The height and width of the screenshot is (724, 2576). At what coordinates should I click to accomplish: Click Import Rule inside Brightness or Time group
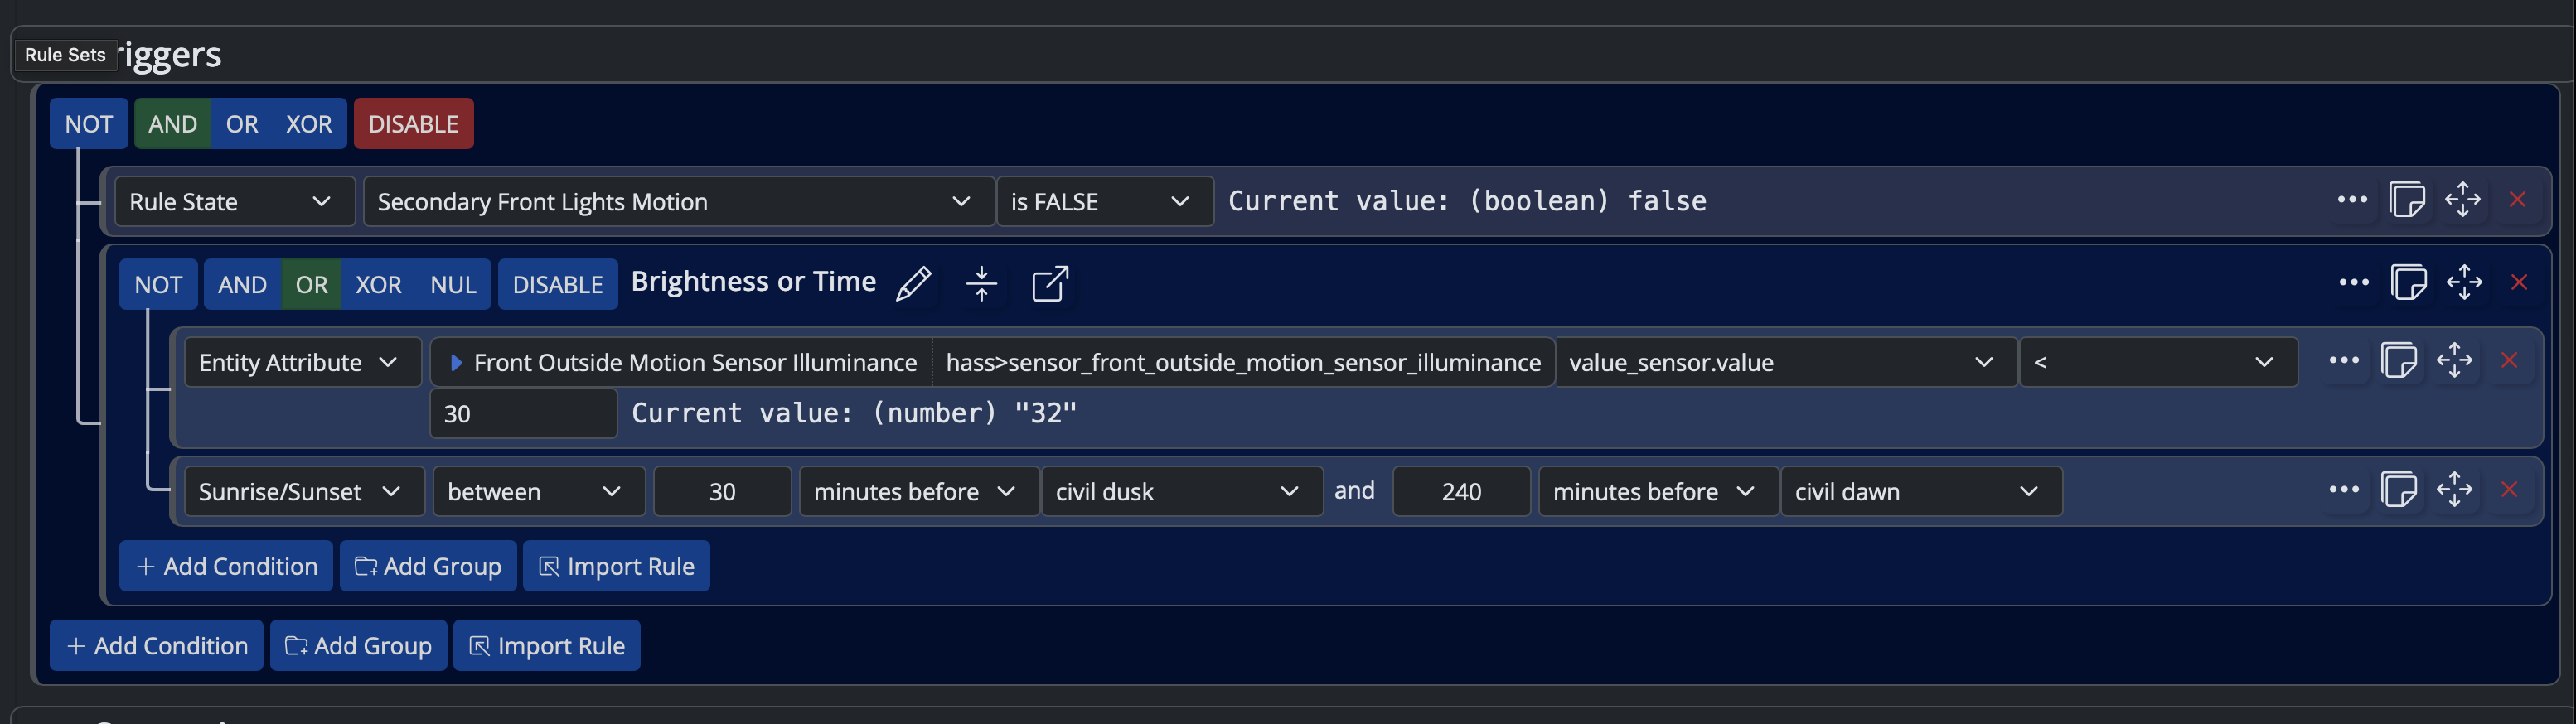616,567
